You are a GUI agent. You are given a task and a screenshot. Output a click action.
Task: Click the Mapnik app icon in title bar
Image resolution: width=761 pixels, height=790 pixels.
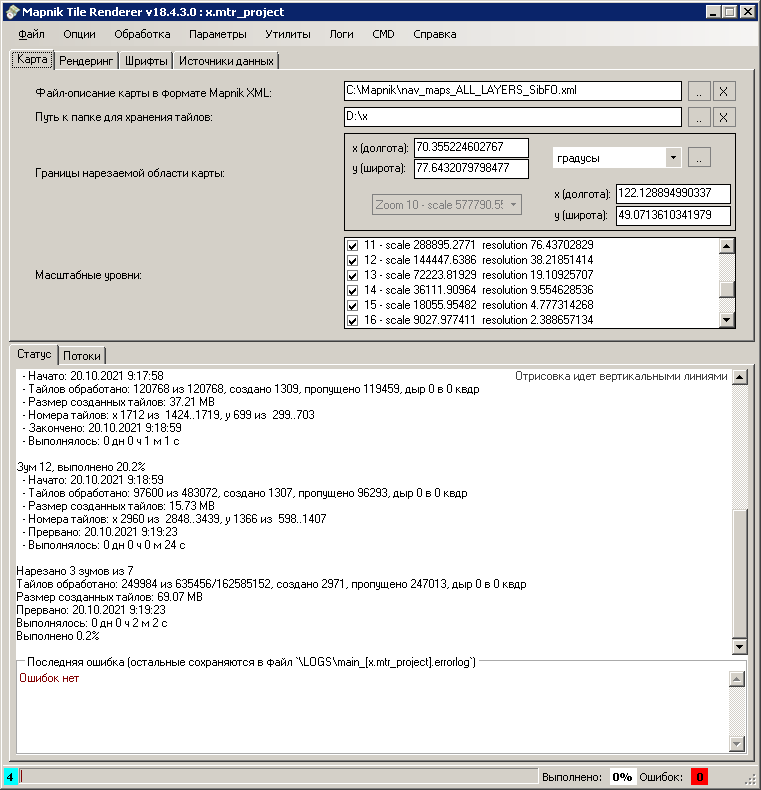pos(12,12)
